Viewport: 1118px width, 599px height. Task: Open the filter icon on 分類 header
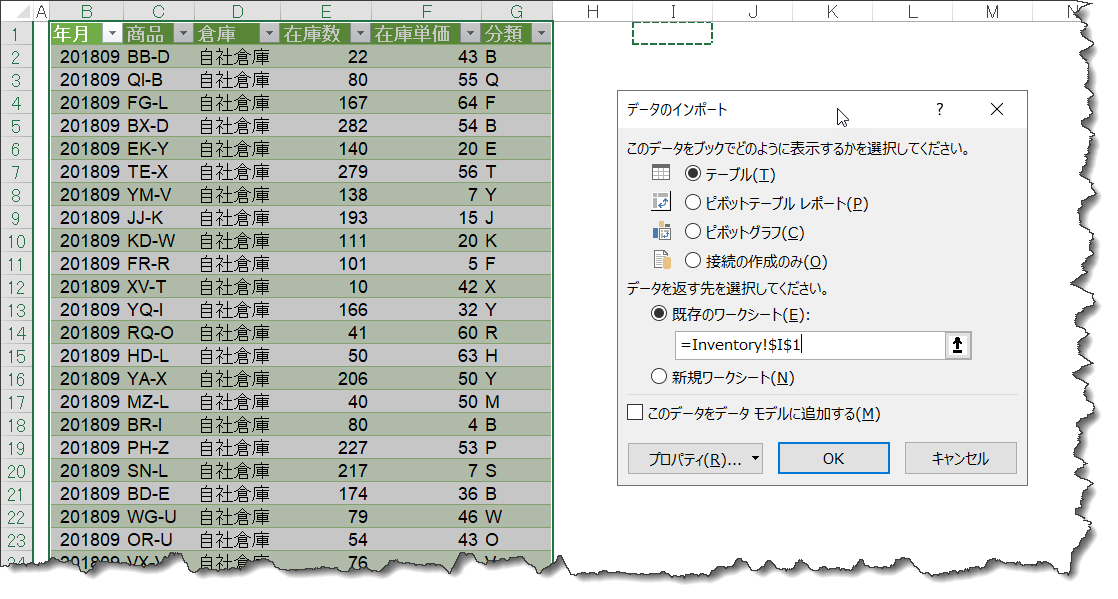[x=540, y=33]
